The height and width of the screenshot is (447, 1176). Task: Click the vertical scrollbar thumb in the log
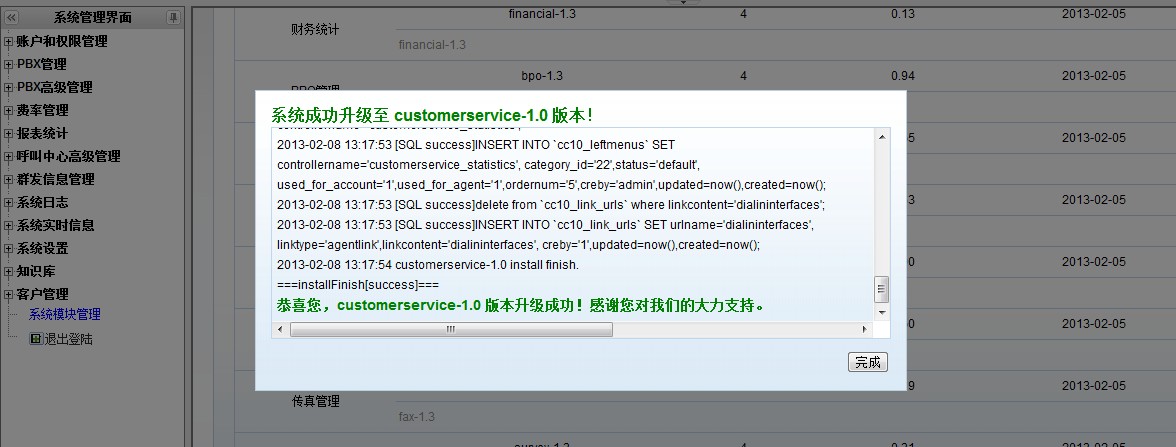click(881, 289)
